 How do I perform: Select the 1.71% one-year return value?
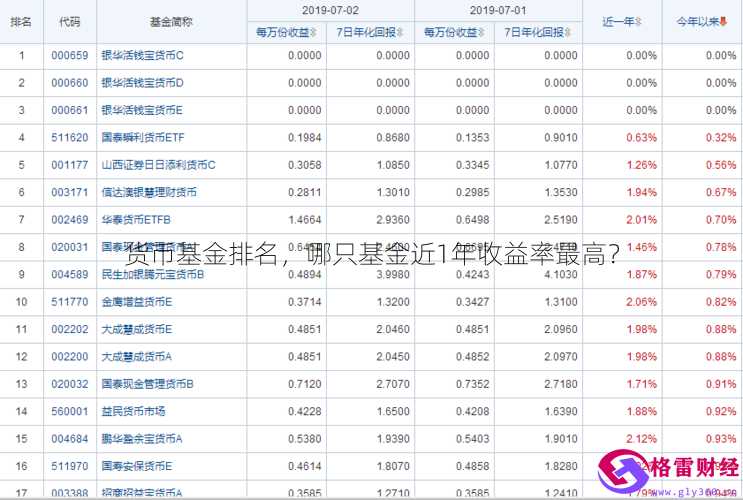pyautogui.click(x=641, y=384)
